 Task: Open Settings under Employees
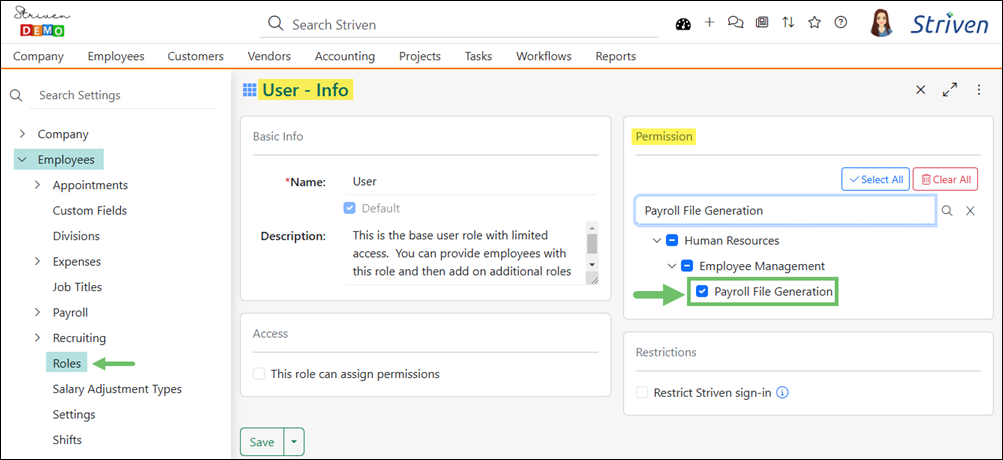74,415
